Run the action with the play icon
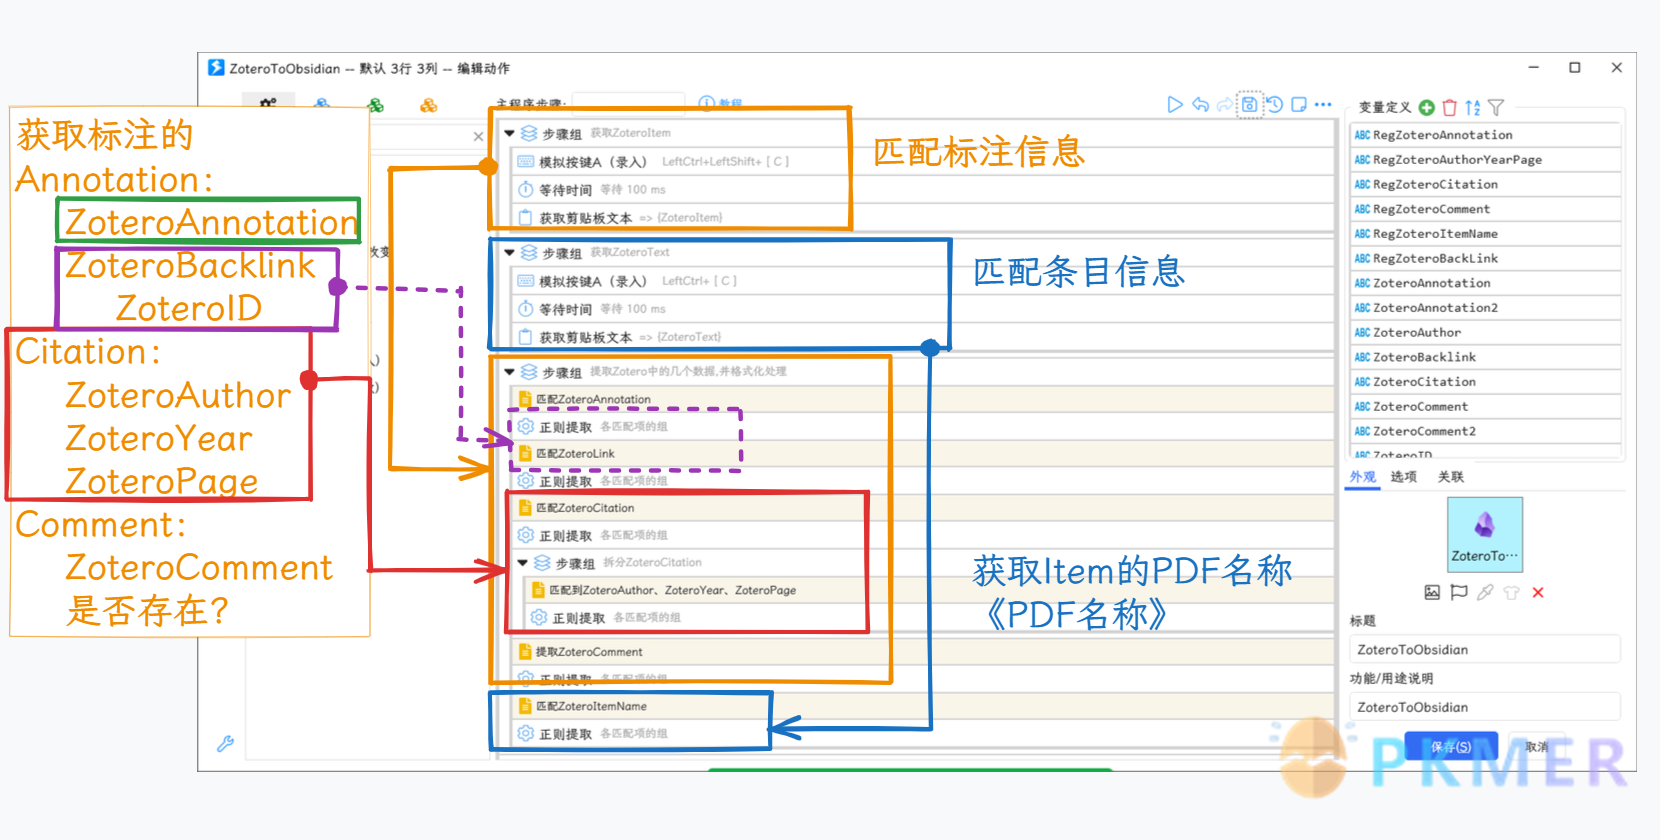 pos(1175,104)
